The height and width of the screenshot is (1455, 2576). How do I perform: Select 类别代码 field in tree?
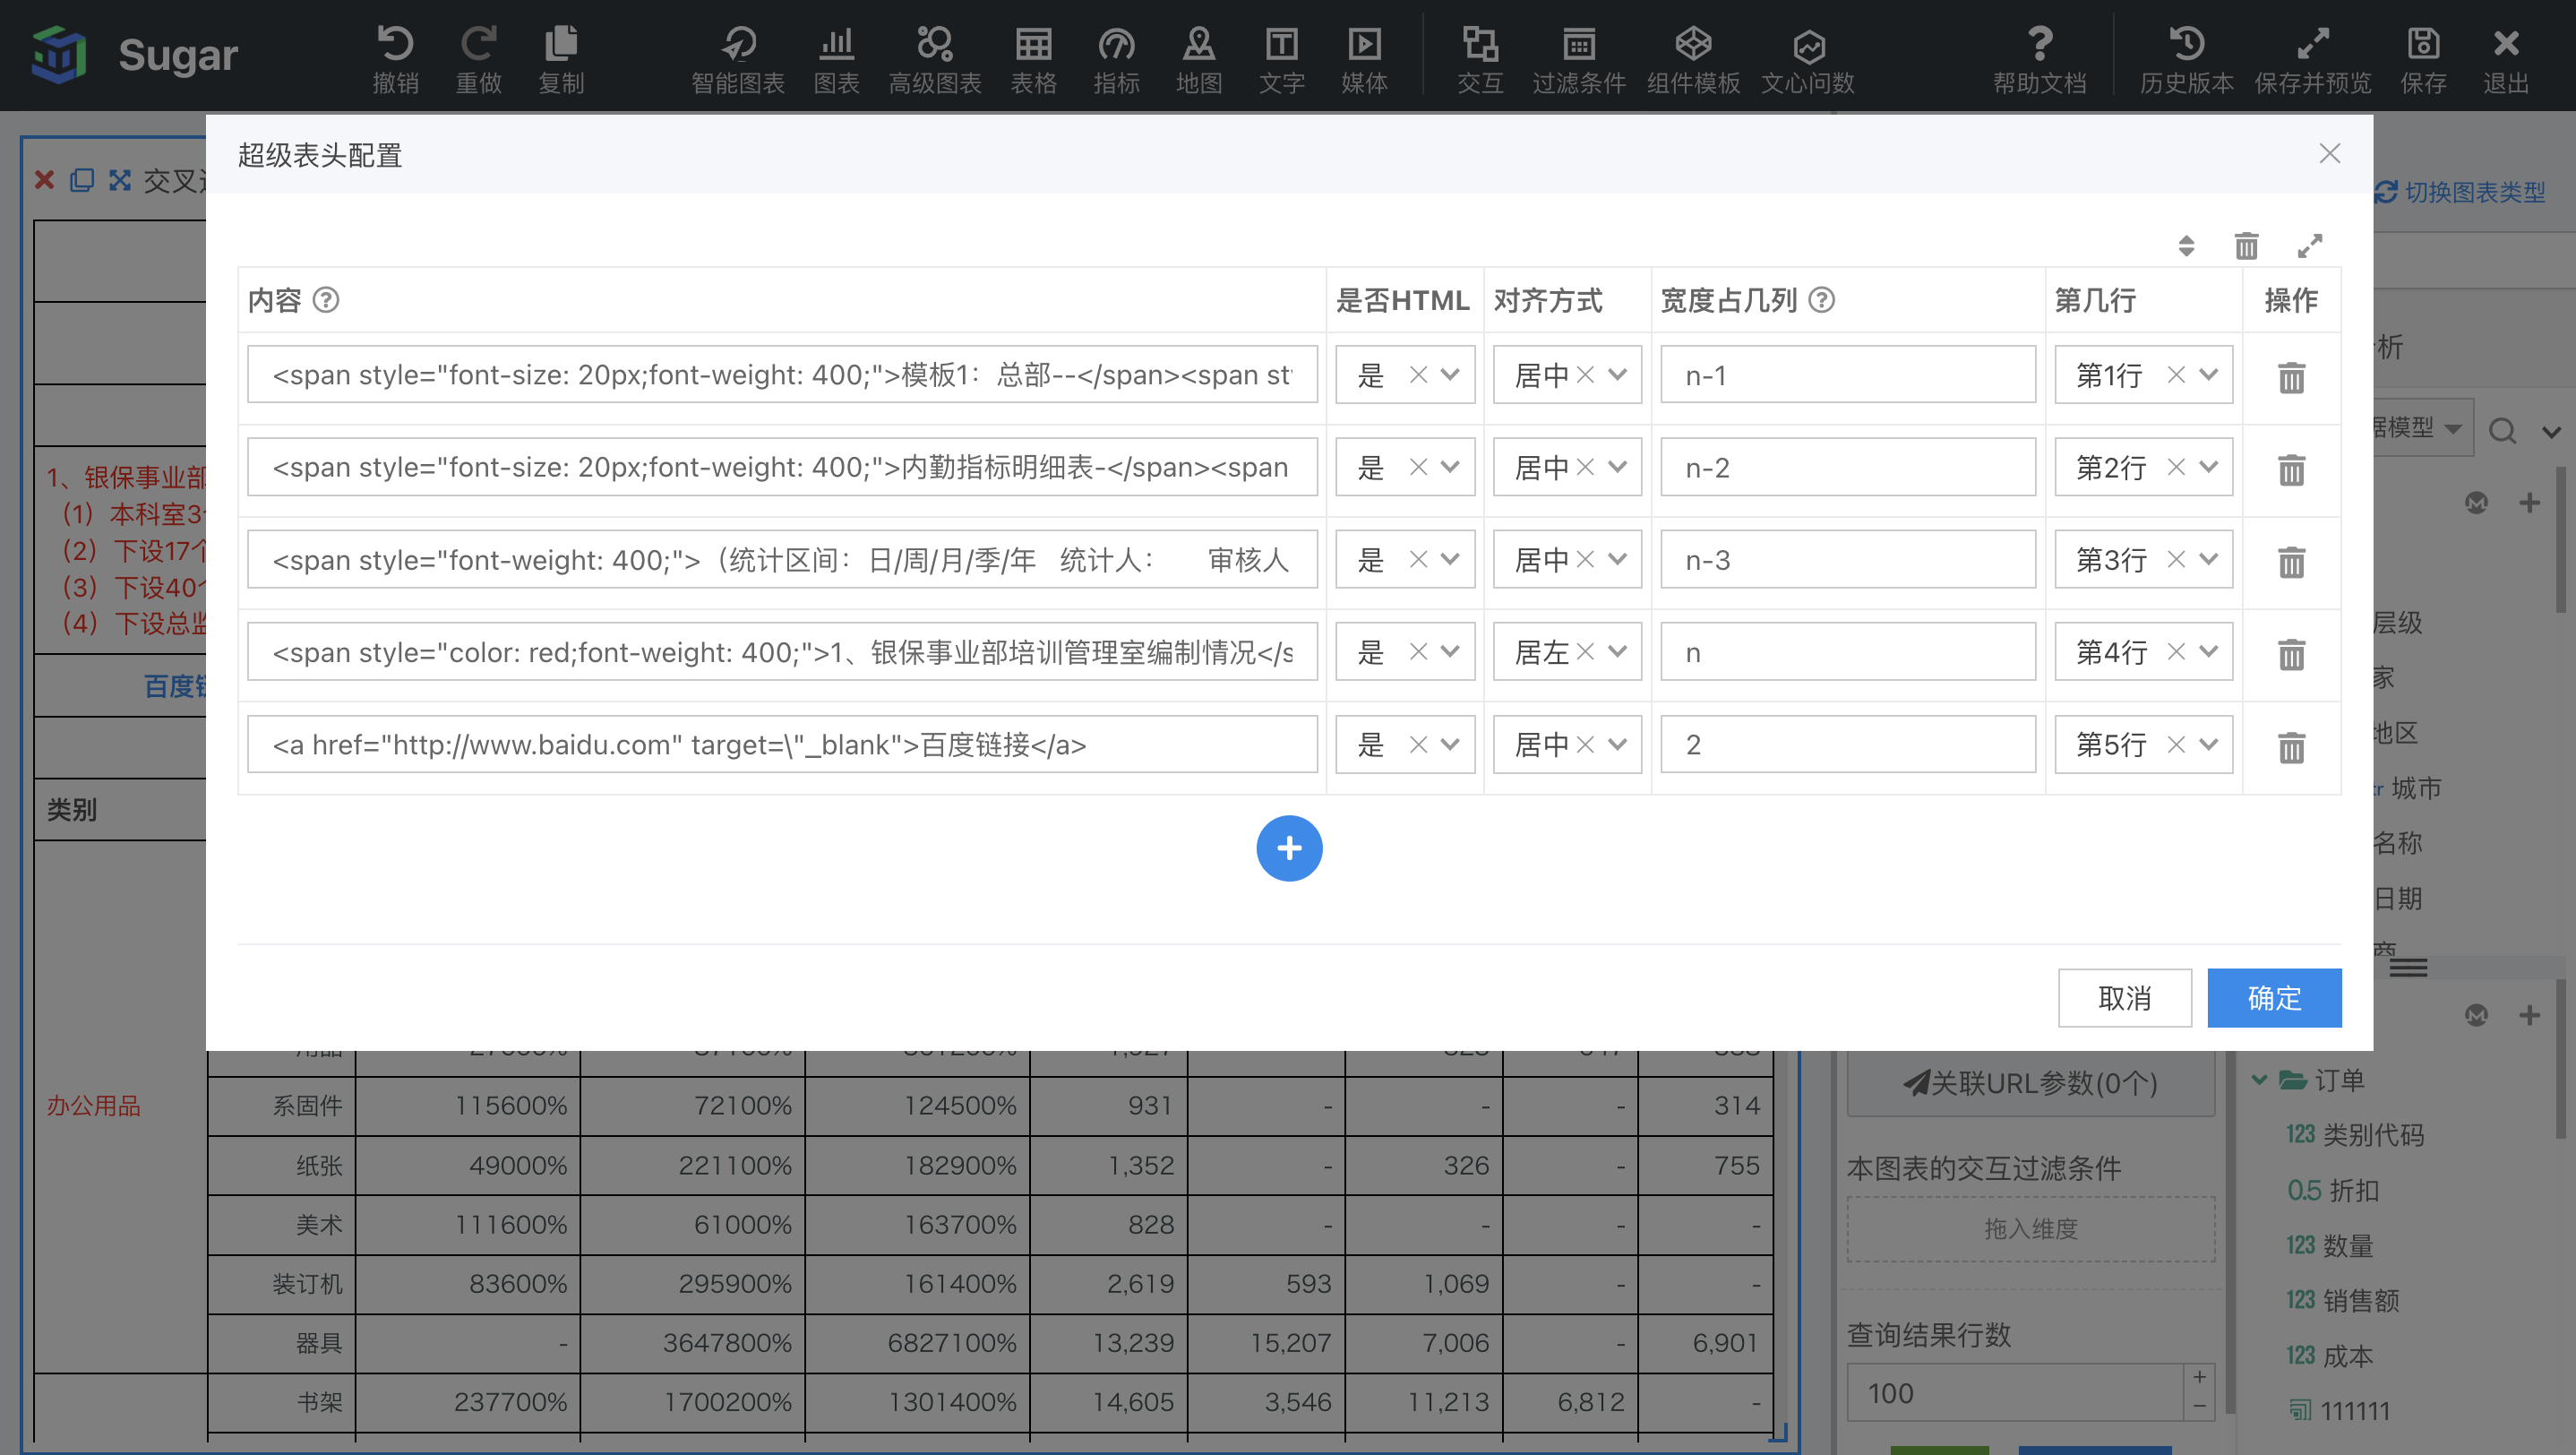pyautogui.click(x=2355, y=1135)
